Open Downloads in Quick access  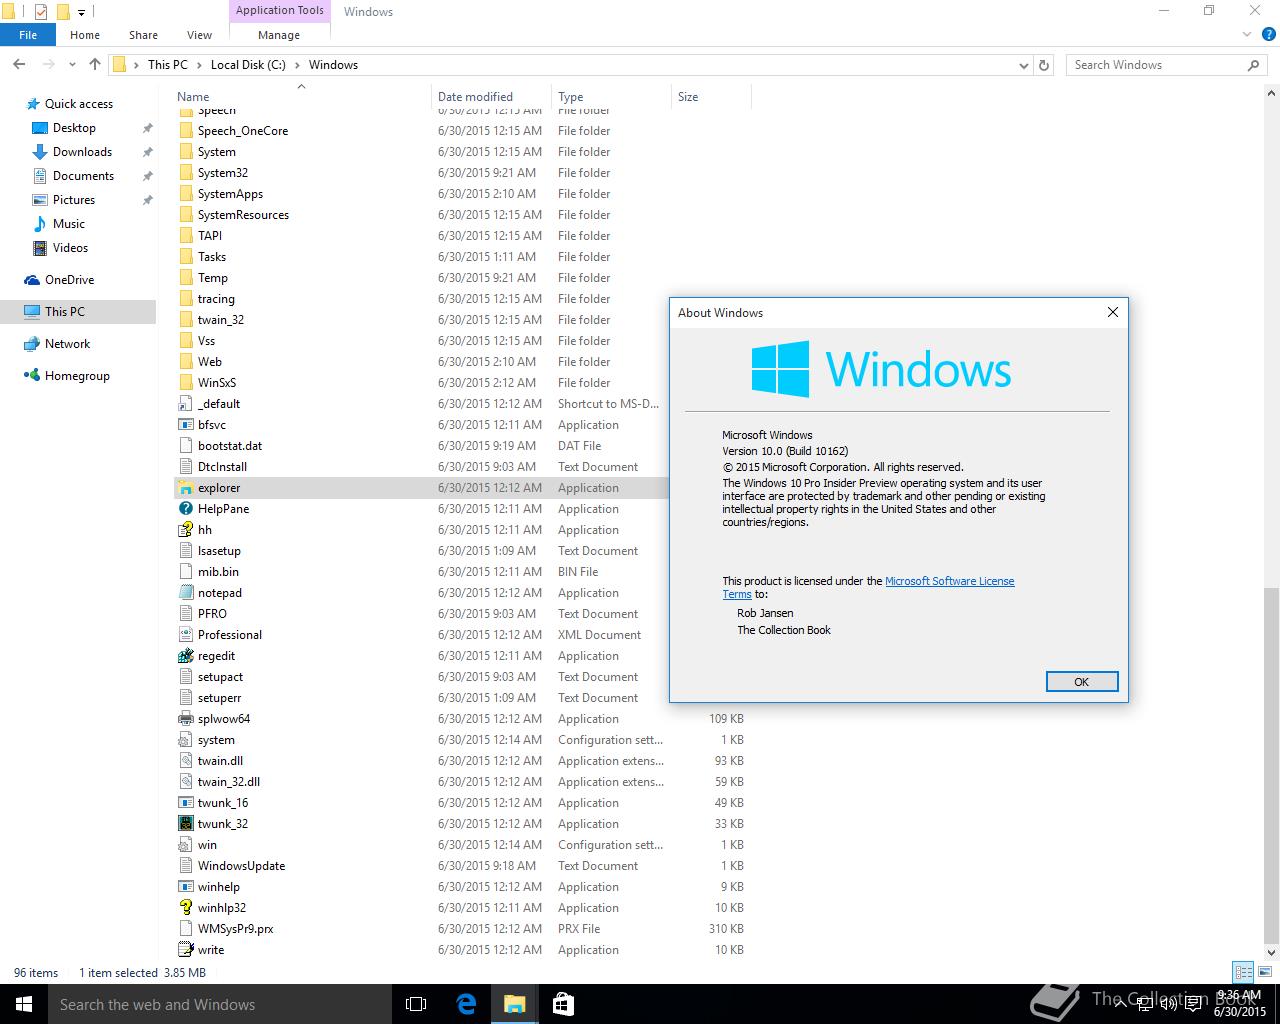pyautogui.click(x=82, y=152)
